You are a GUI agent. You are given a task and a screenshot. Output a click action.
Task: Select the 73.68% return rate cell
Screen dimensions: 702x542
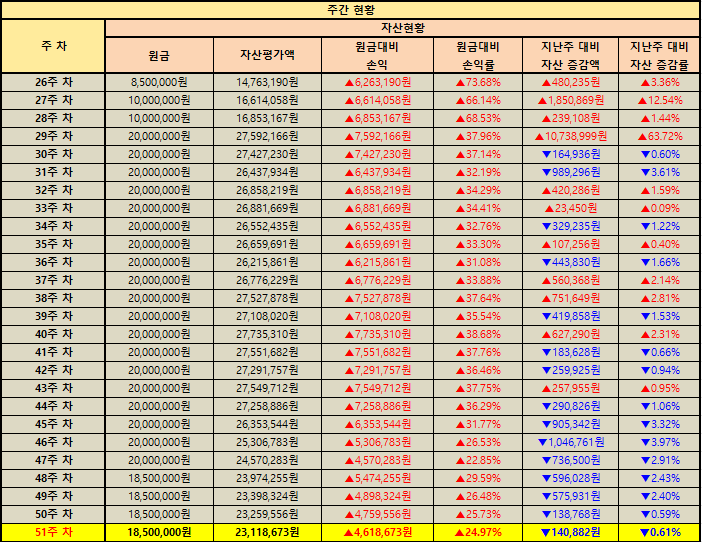pos(478,82)
